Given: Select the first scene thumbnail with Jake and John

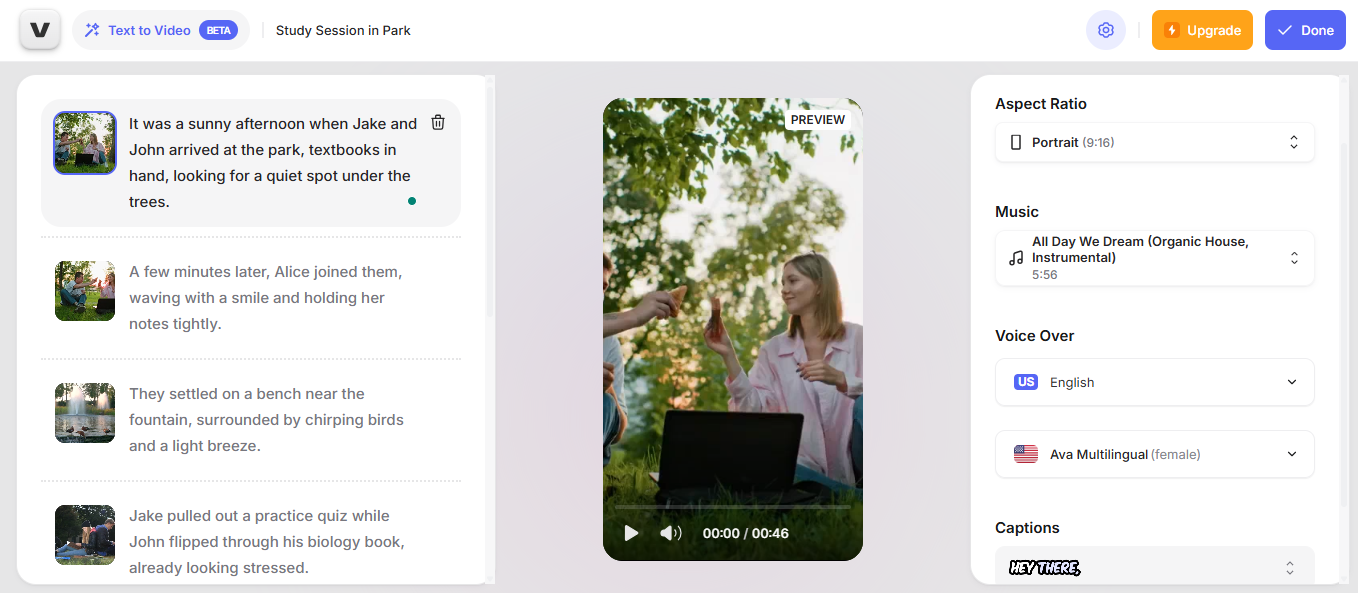Looking at the screenshot, I should pos(84,143).
